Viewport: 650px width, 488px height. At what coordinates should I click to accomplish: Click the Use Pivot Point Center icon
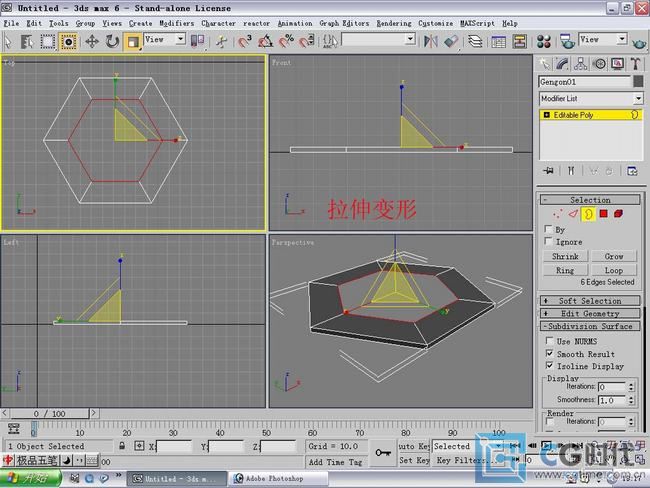click(197, 41)
